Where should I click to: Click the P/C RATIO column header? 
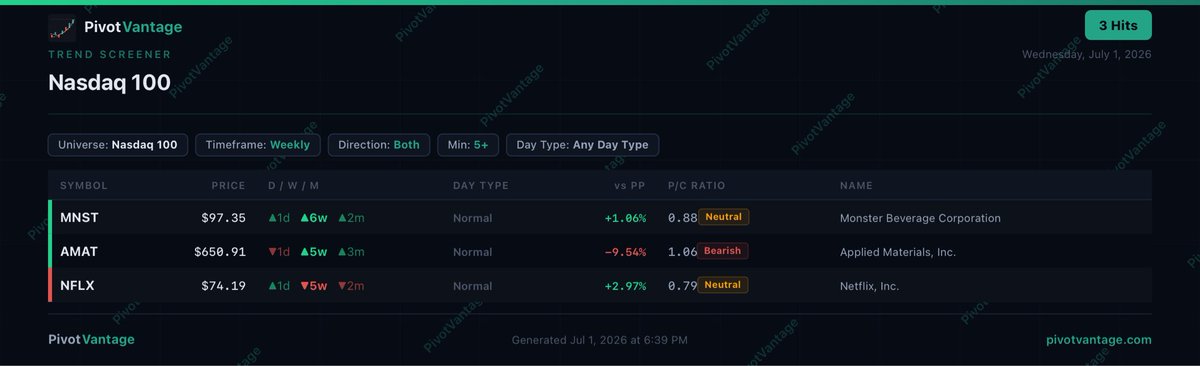click(697, 186)
